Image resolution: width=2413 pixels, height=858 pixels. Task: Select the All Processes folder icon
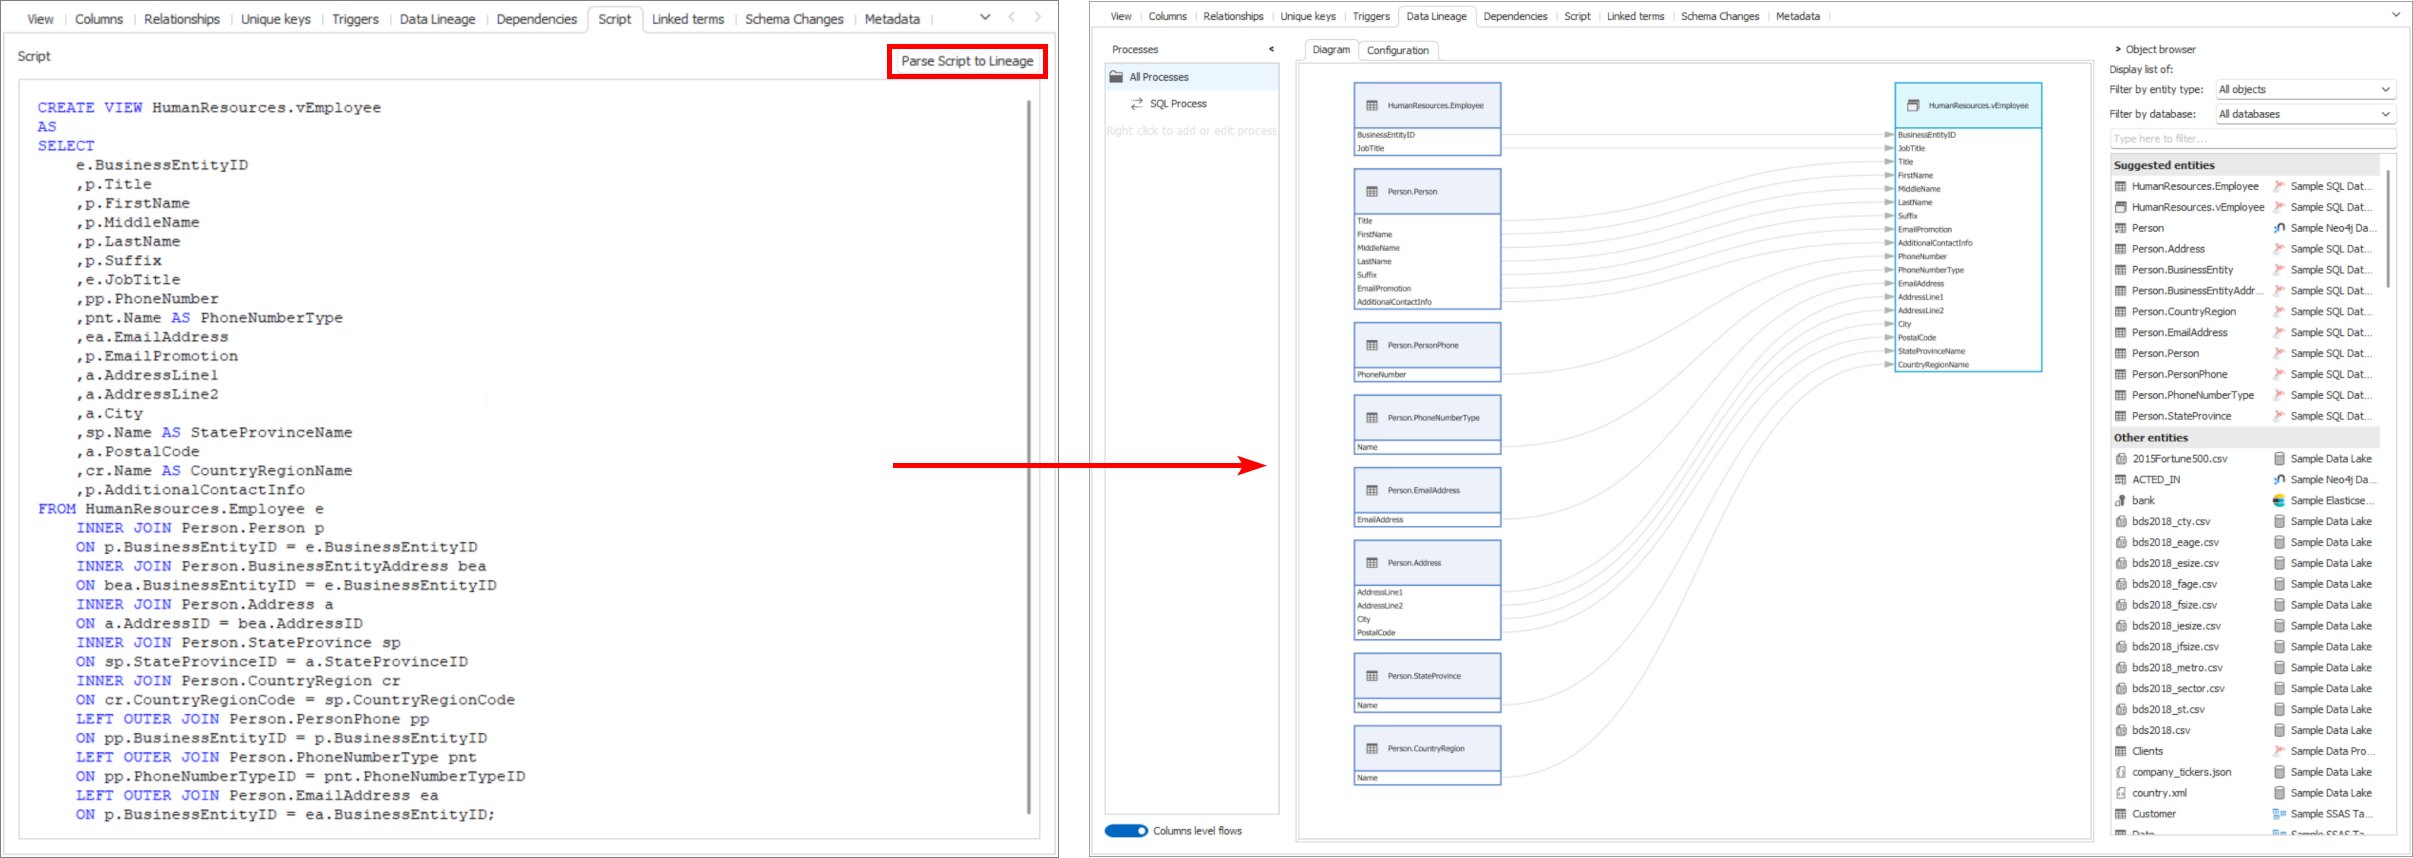[x=1116, y=77]
